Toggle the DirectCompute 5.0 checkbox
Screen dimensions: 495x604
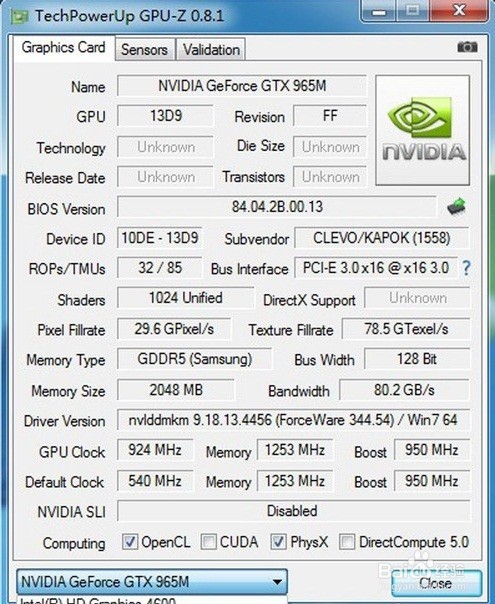tap(347, 542)
